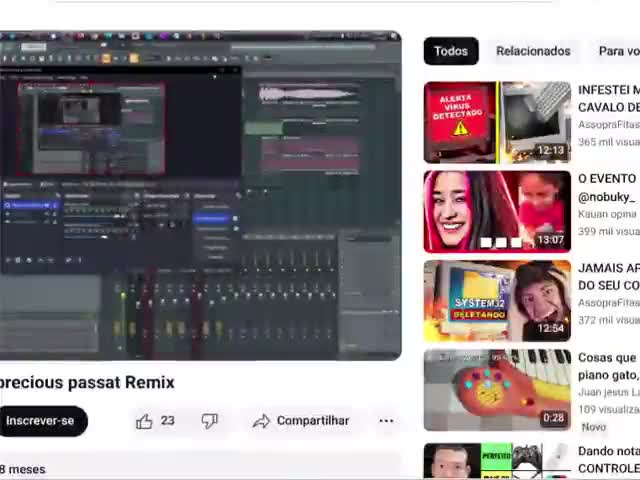Select the Todos filter chip
Viewport: 640px width, 480px height.
click(x=450, y=51)
